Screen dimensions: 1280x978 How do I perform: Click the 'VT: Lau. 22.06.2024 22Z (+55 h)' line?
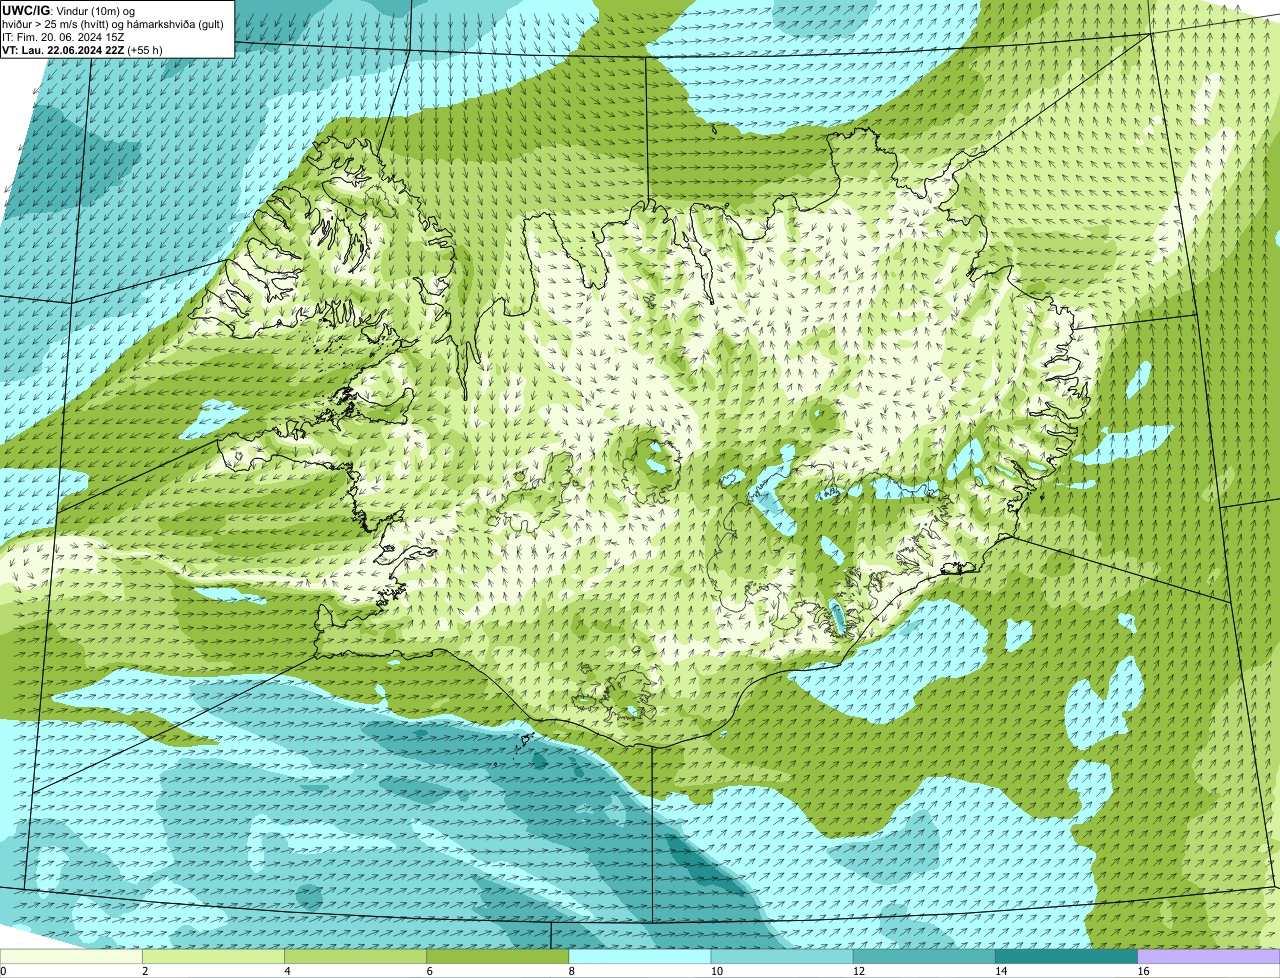click(82, 50)
